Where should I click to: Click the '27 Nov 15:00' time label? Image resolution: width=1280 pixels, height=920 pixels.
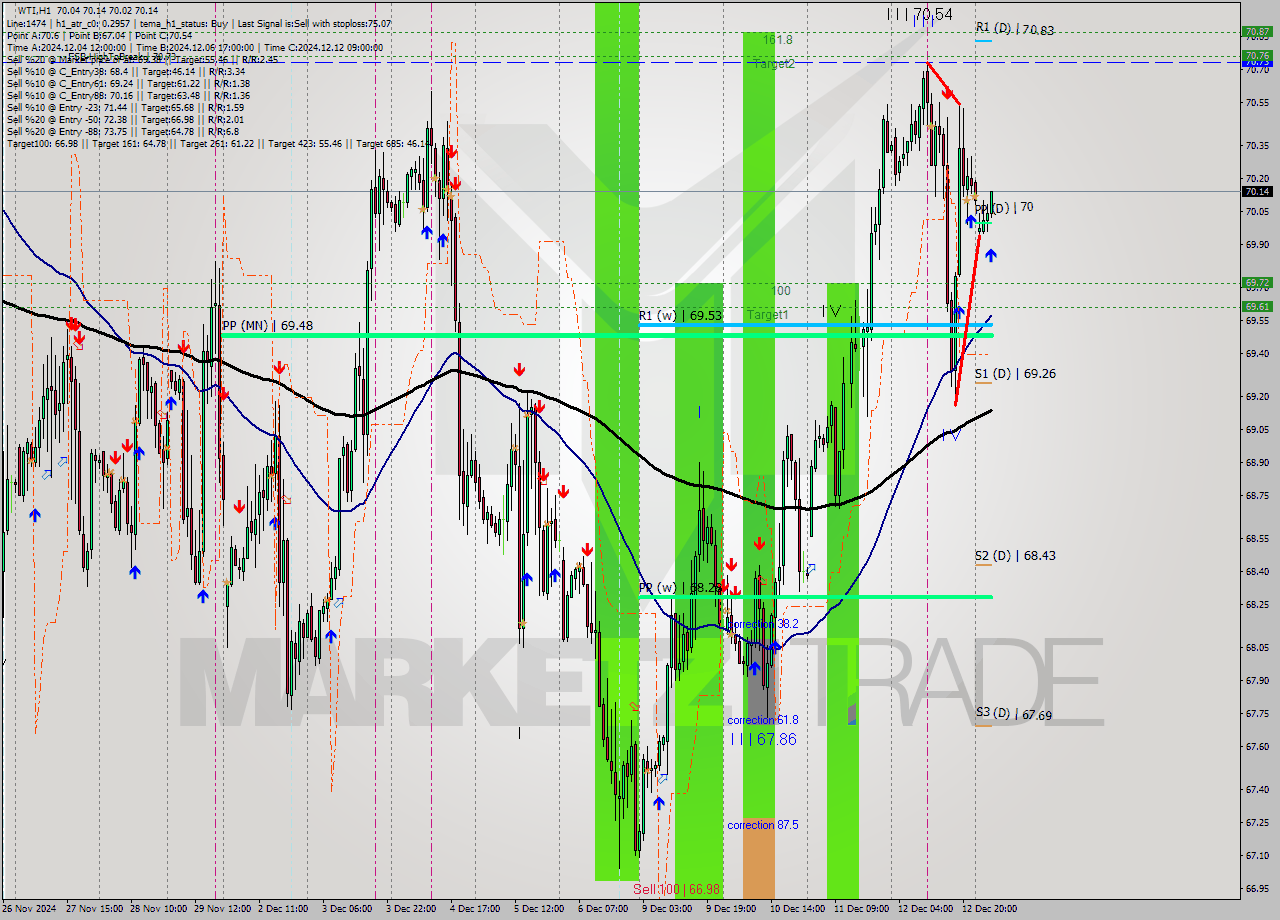(x=95, y=909)
